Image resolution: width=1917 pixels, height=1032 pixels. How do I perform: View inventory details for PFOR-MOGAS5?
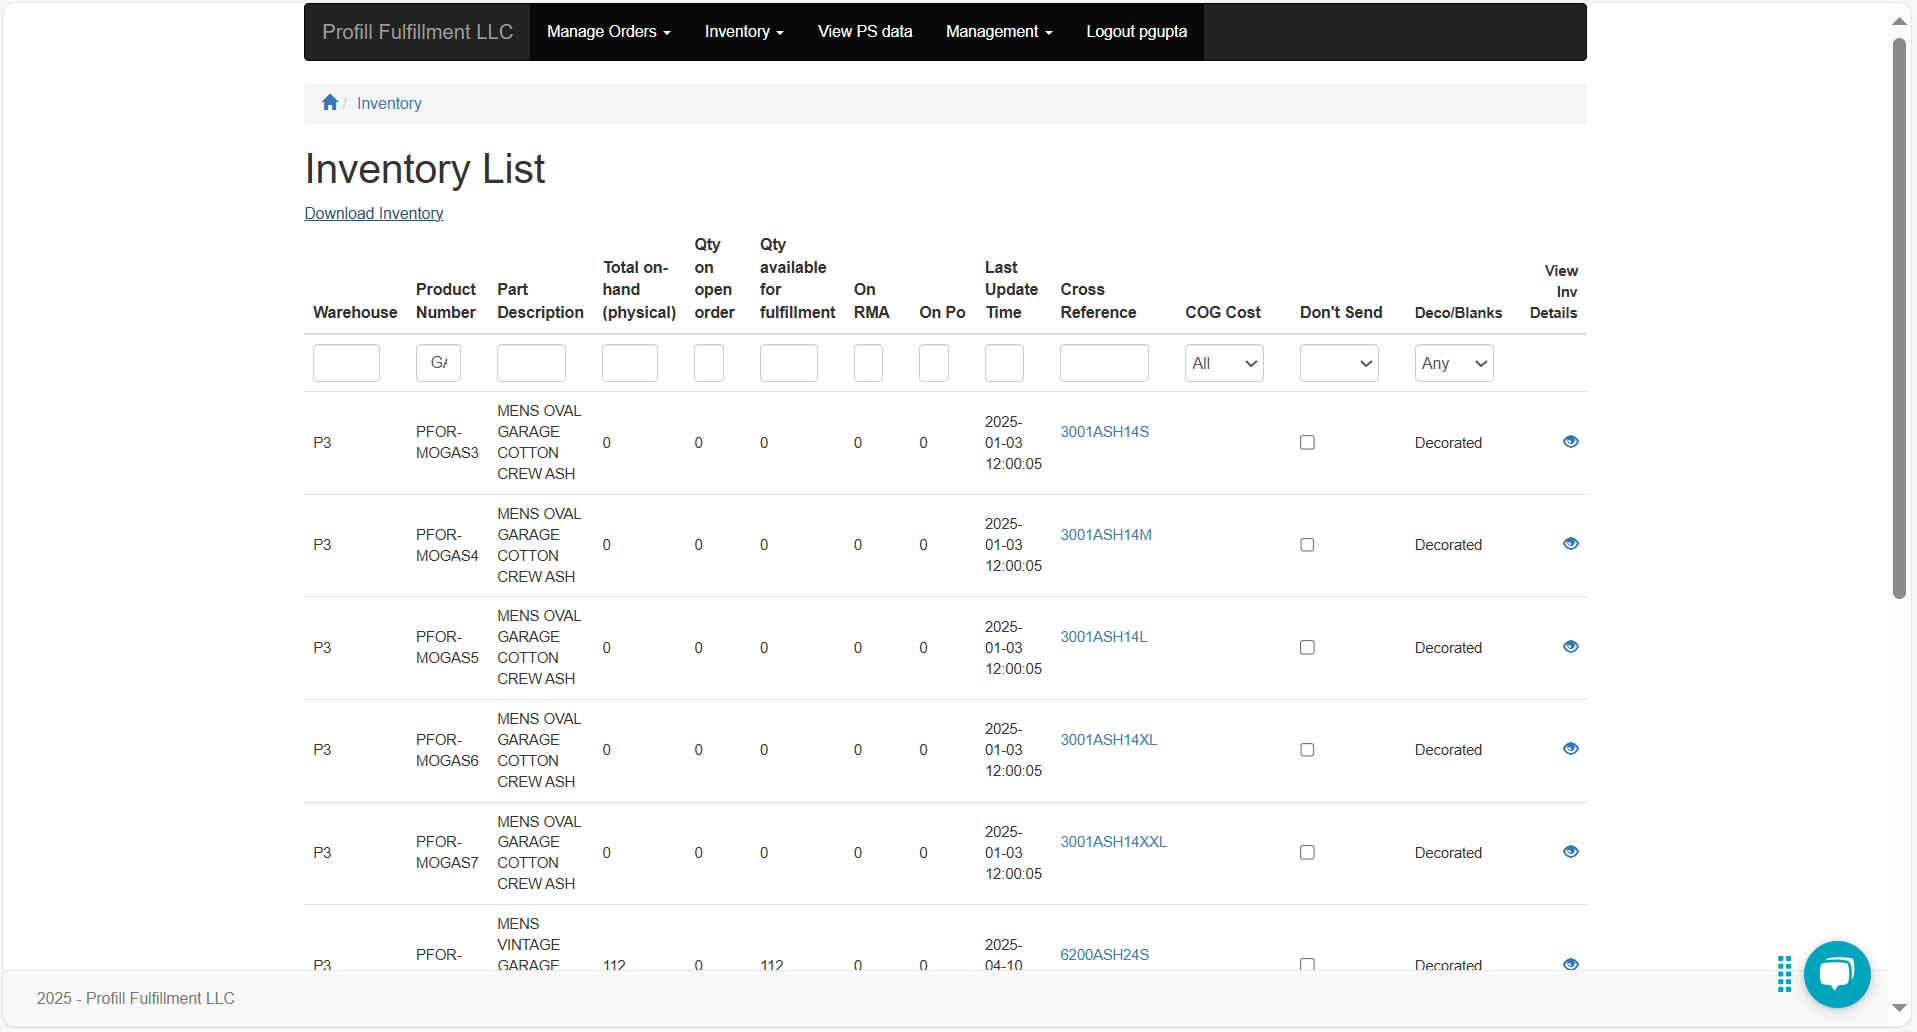pyautogui.click(x=1571, y=647)
